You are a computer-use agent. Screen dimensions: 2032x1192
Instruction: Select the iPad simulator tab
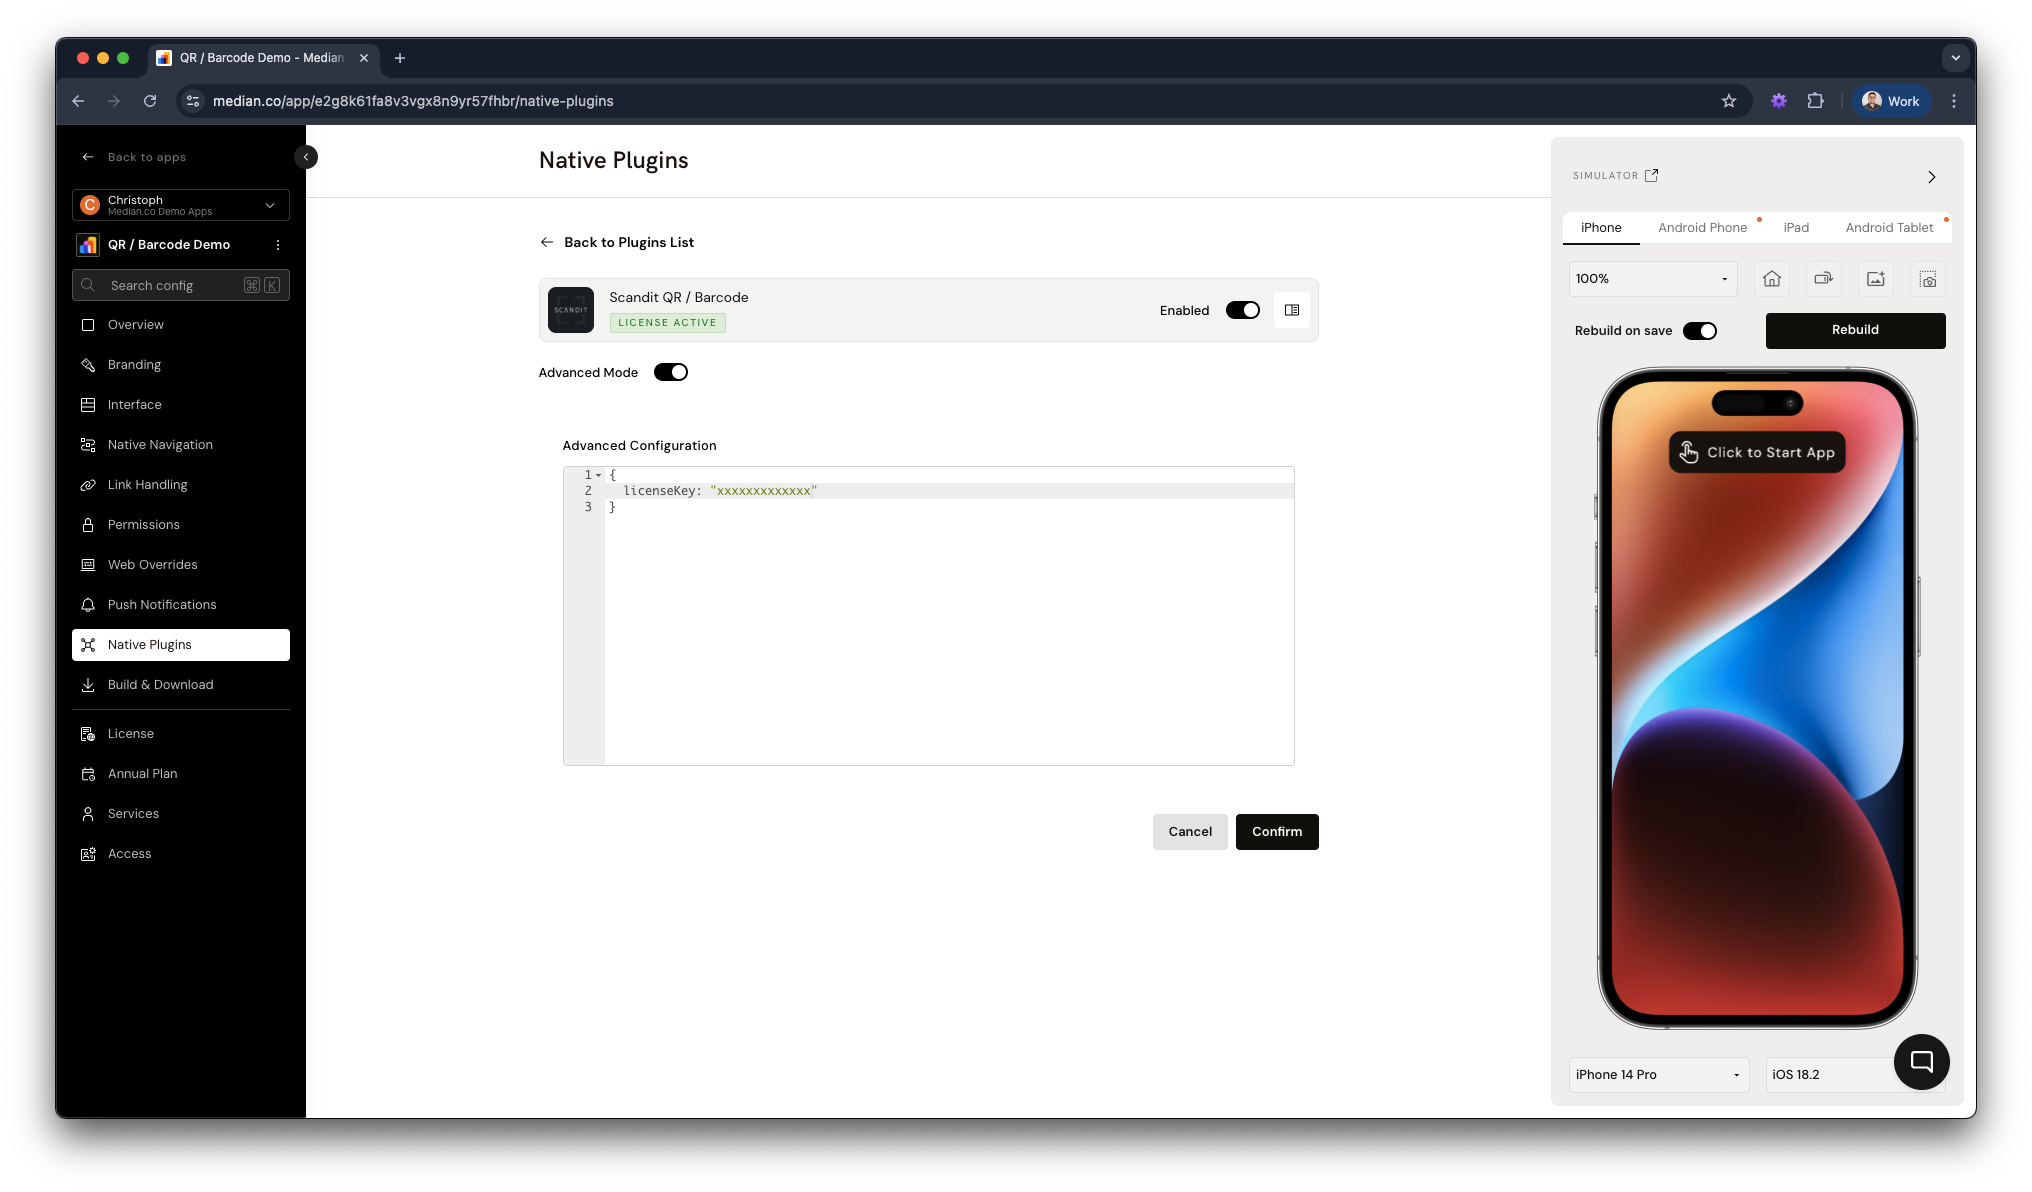(1796, 227)
